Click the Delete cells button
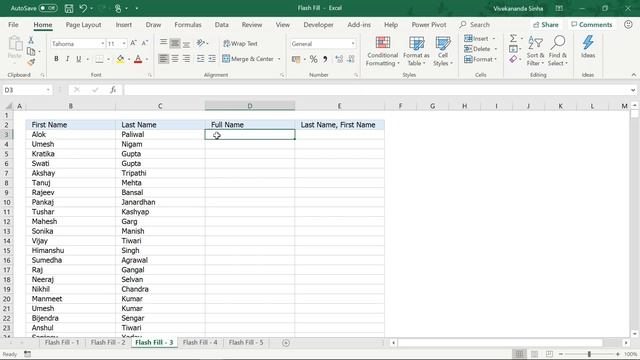640x360 pixels. tap(481, 49)
